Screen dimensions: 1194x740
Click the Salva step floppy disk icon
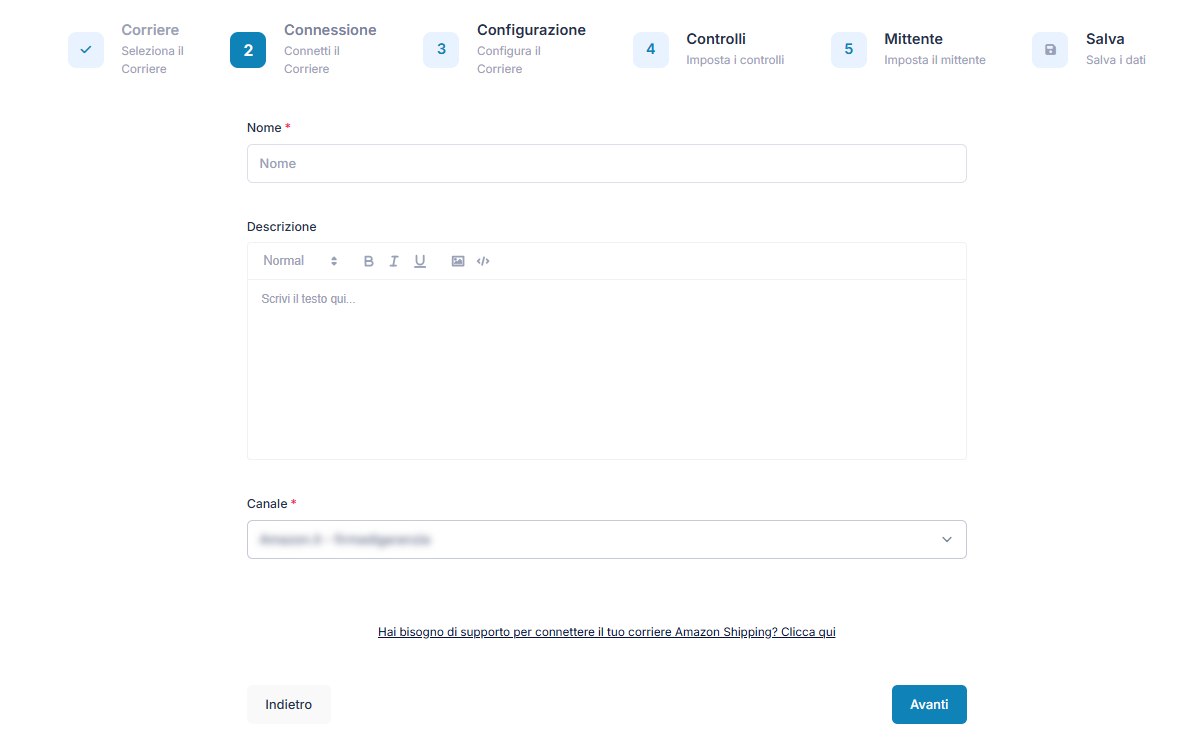point(1049,50)
